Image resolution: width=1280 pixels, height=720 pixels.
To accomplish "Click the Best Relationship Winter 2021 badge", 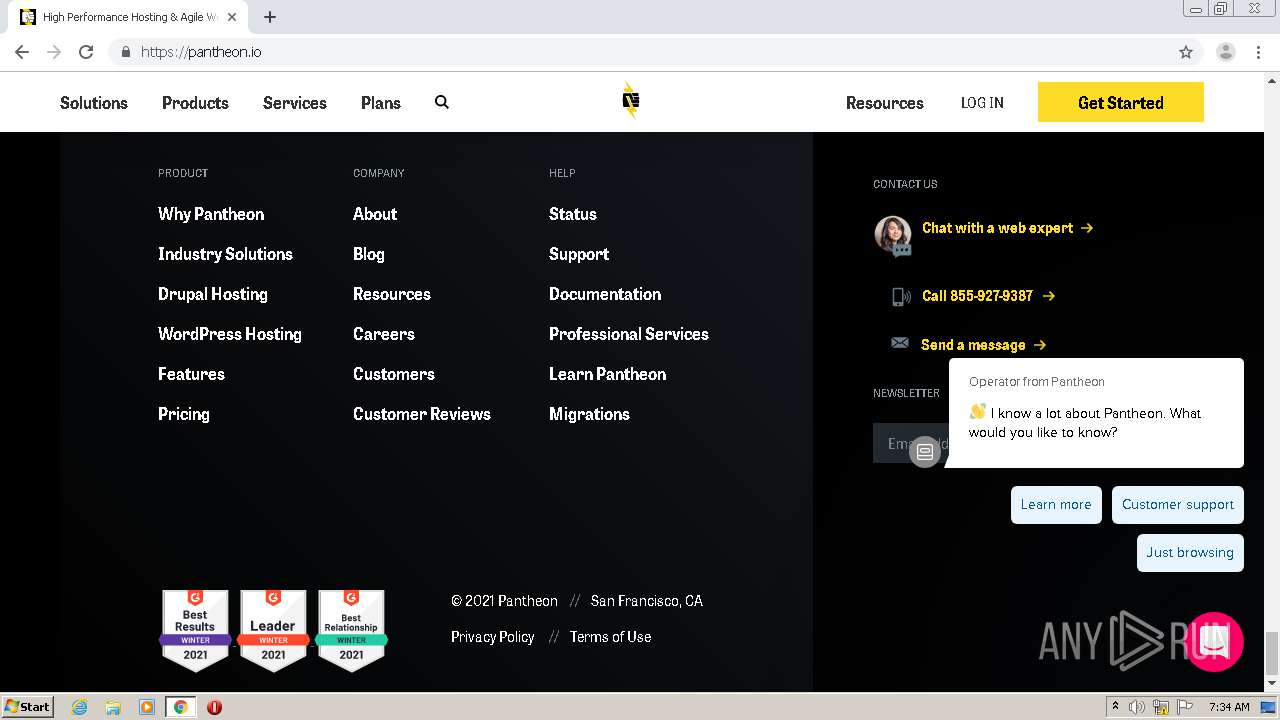I will pos(351,630).
